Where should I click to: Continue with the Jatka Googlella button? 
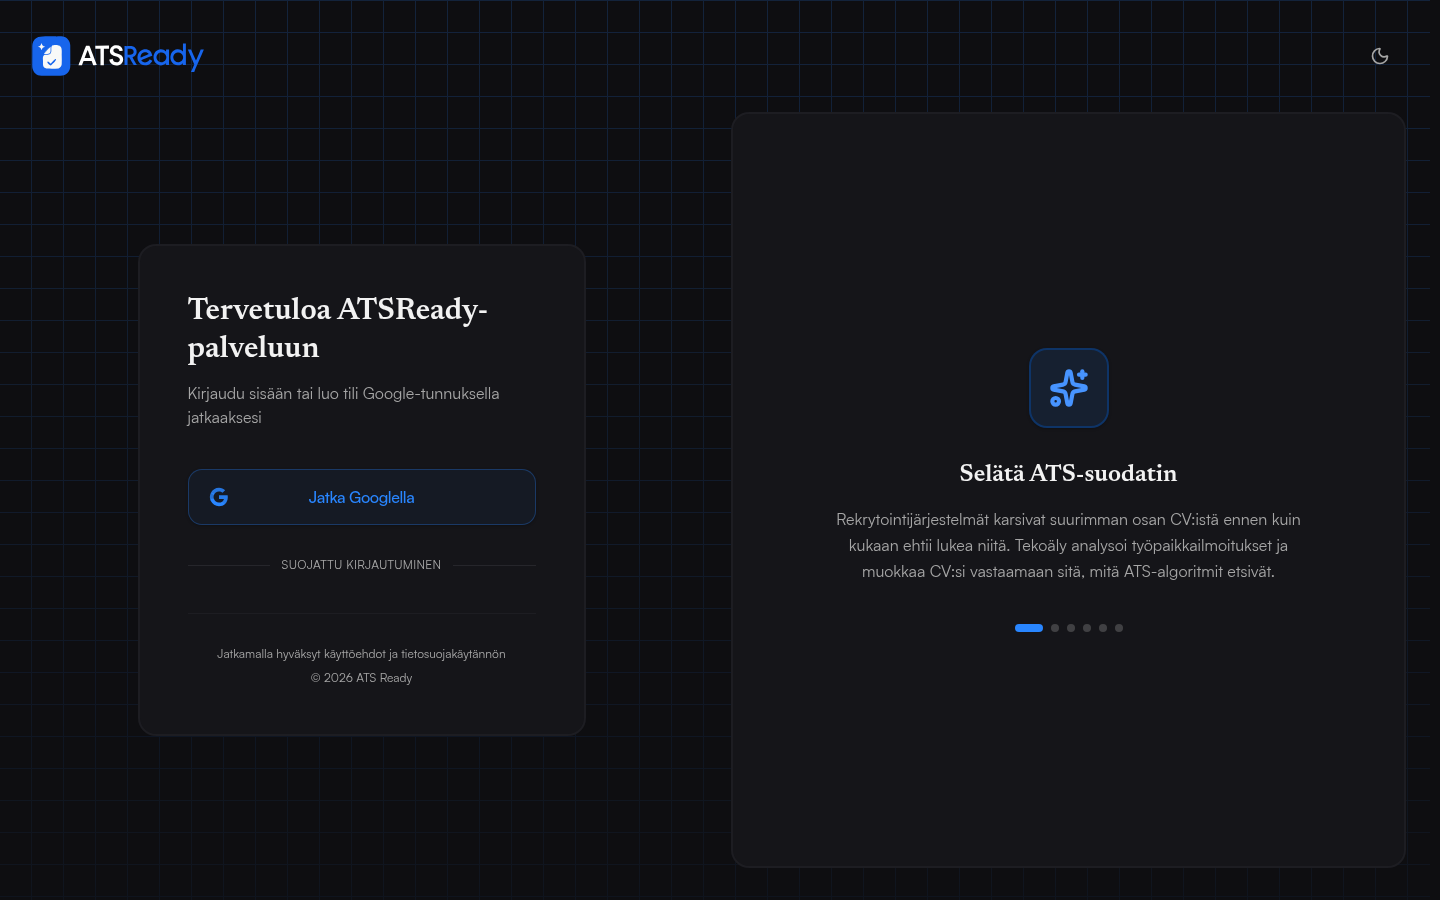(362, 497)
